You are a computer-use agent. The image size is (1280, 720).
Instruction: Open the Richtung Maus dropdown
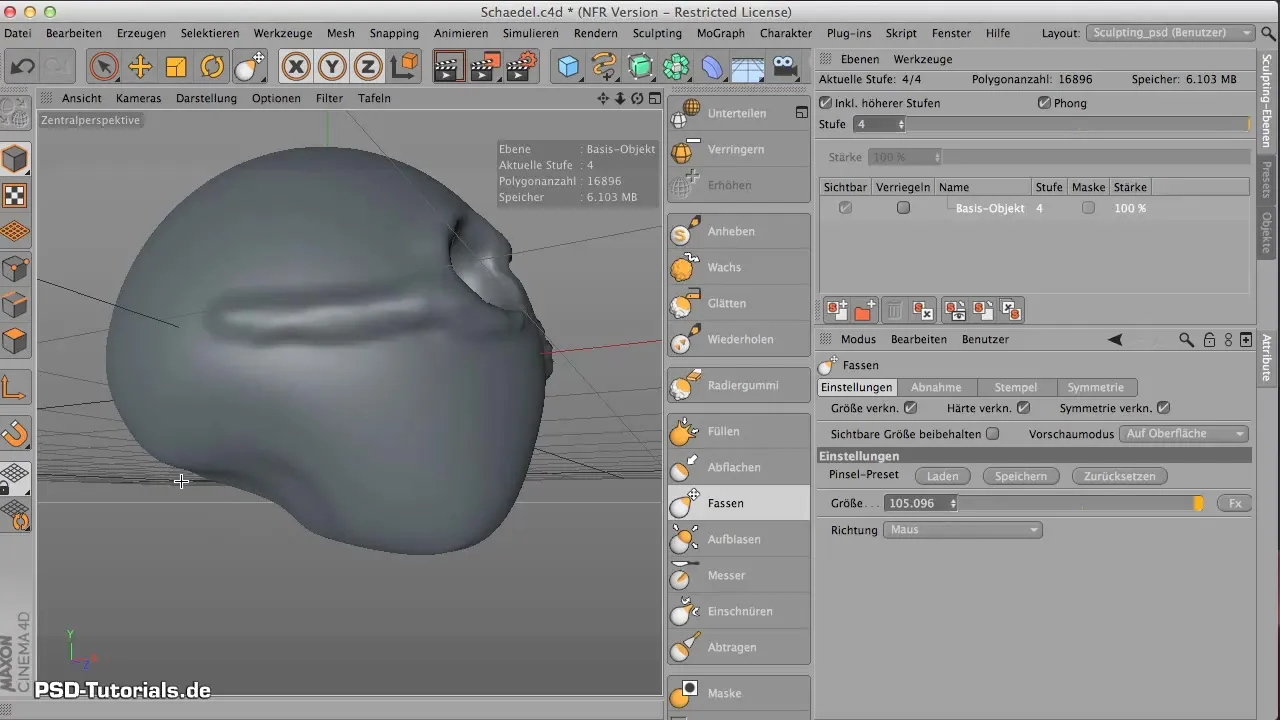pyautogui.click(x=963, y=530)
